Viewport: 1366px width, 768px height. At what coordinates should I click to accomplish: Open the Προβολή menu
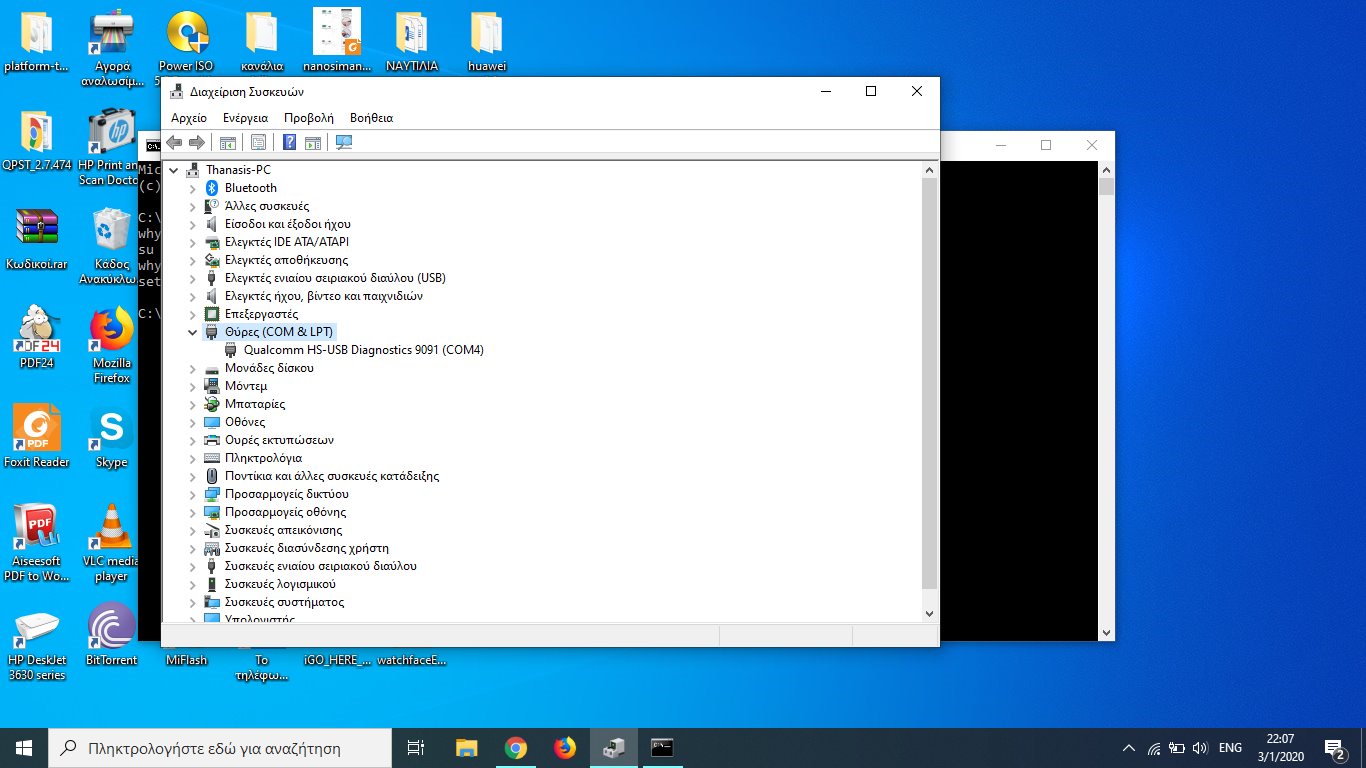308,118
